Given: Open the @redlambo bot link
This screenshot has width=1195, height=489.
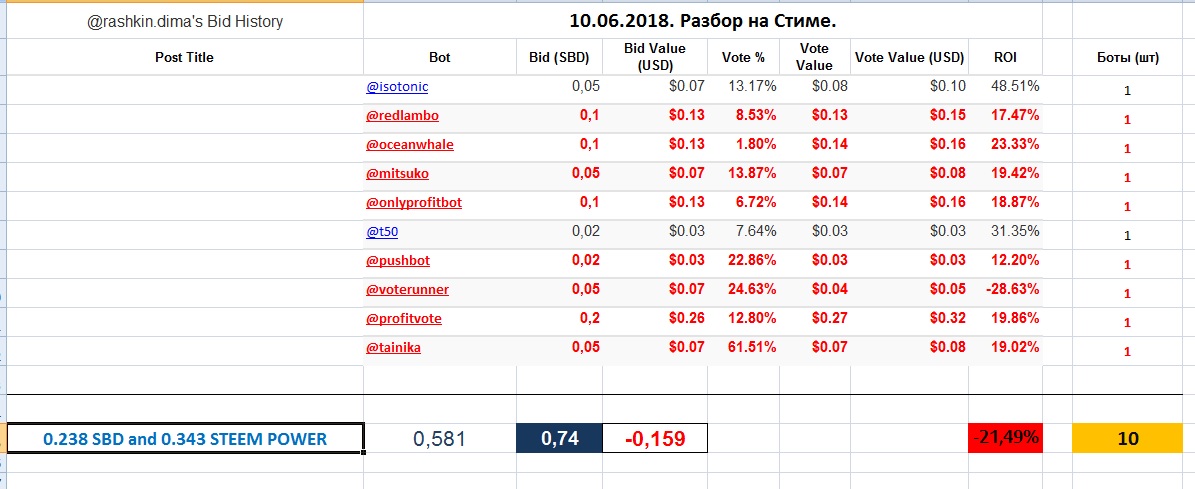Looking at the screenshot, I should point(402,116).
